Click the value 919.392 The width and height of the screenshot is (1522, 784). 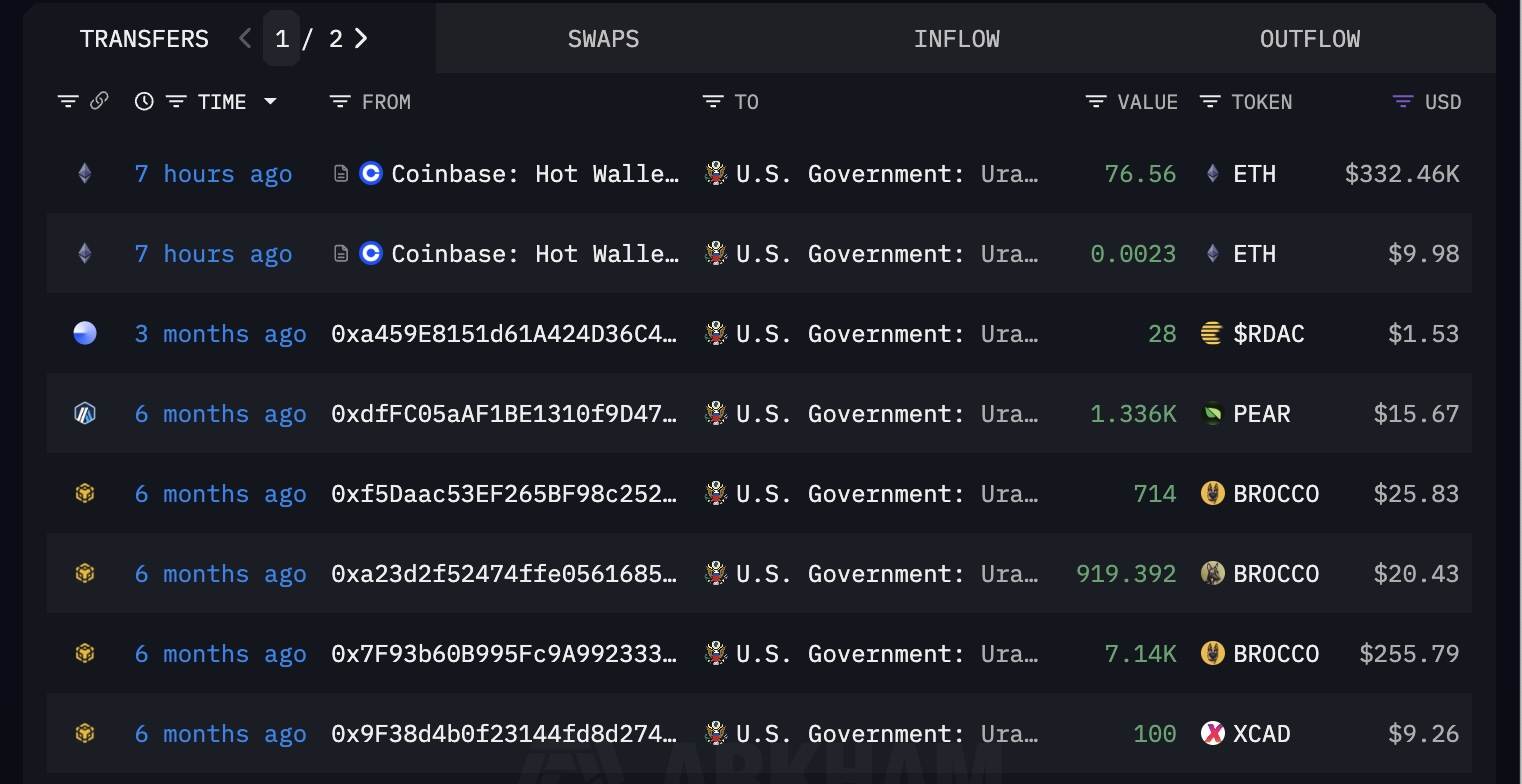pyautogui.click(x=1126, y=574)
